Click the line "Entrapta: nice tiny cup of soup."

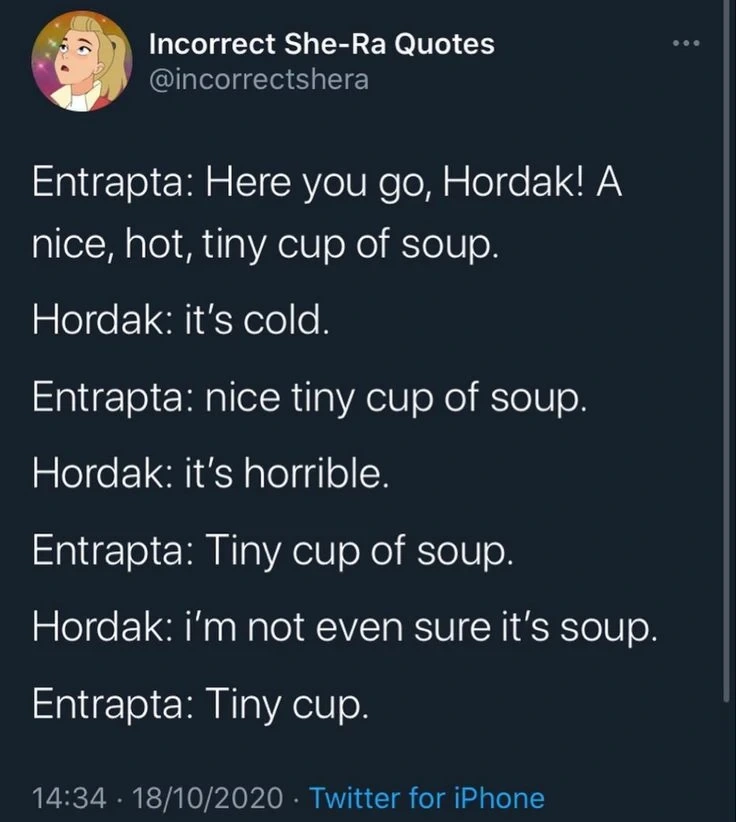(309, 398)
